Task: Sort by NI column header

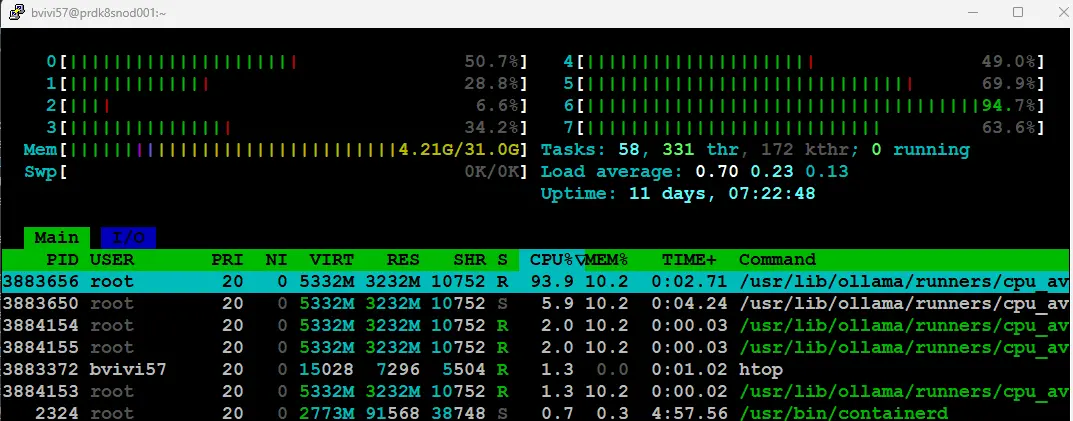Action: click(276, 259)
